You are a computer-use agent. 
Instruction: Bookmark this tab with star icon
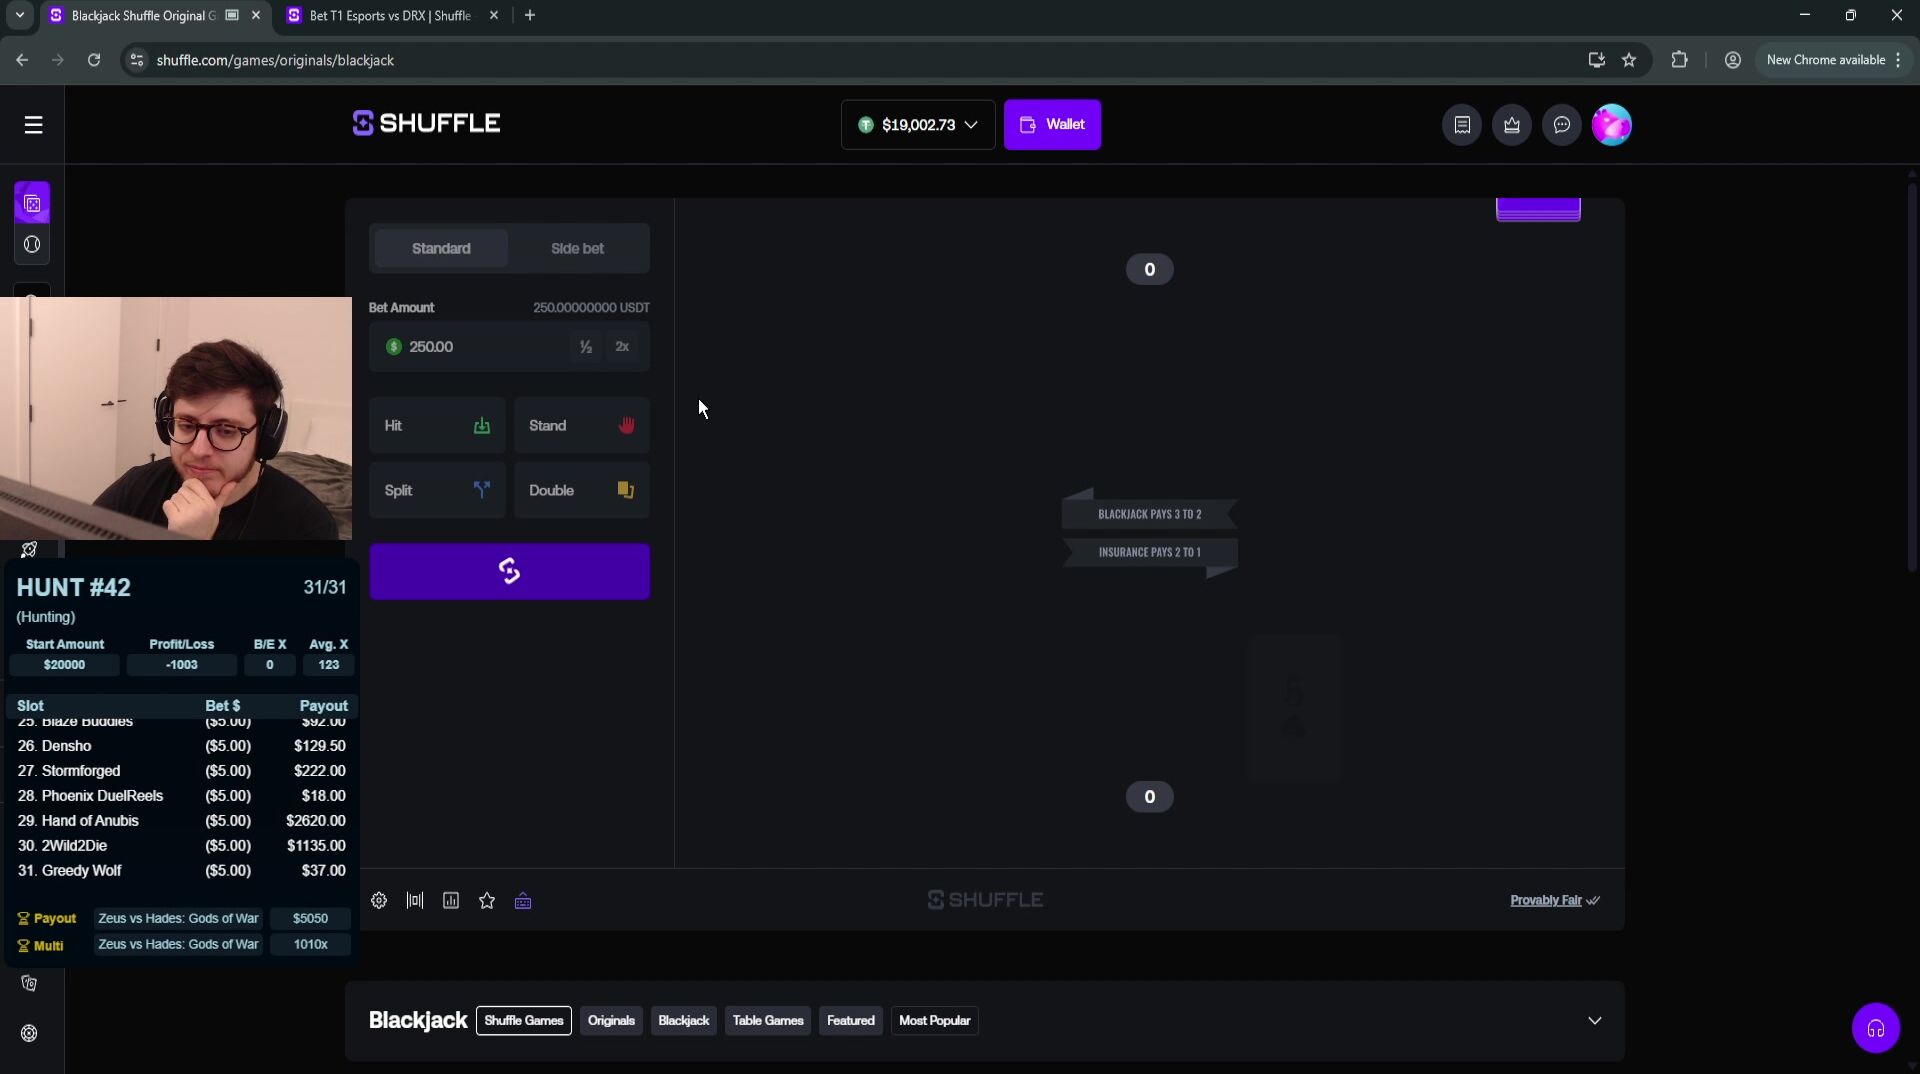pyautogui.click(x=1629, y=60)
